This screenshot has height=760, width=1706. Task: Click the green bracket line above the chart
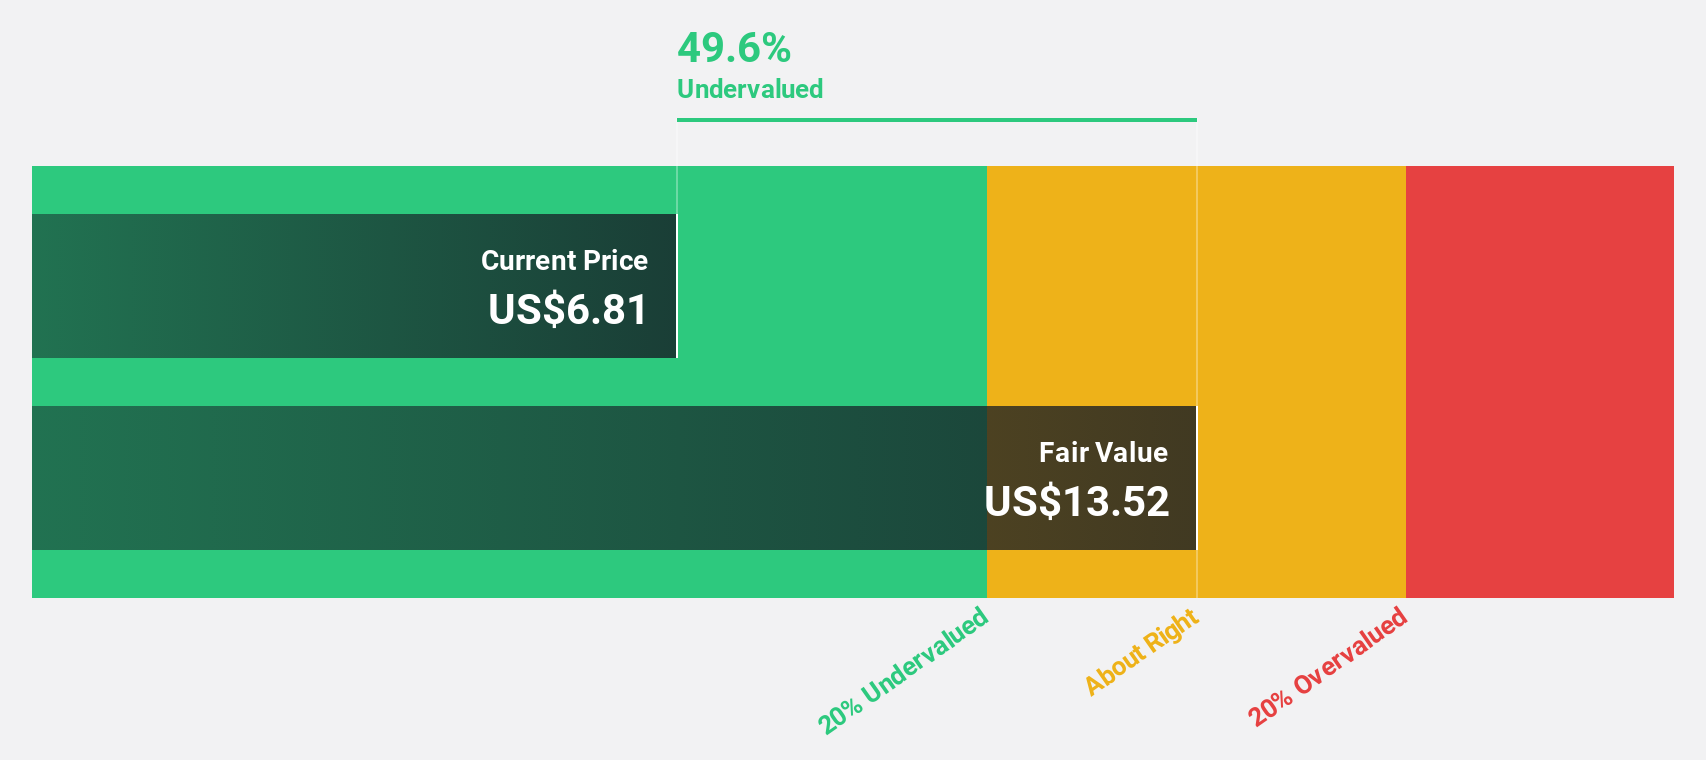[x=936, y=120]
